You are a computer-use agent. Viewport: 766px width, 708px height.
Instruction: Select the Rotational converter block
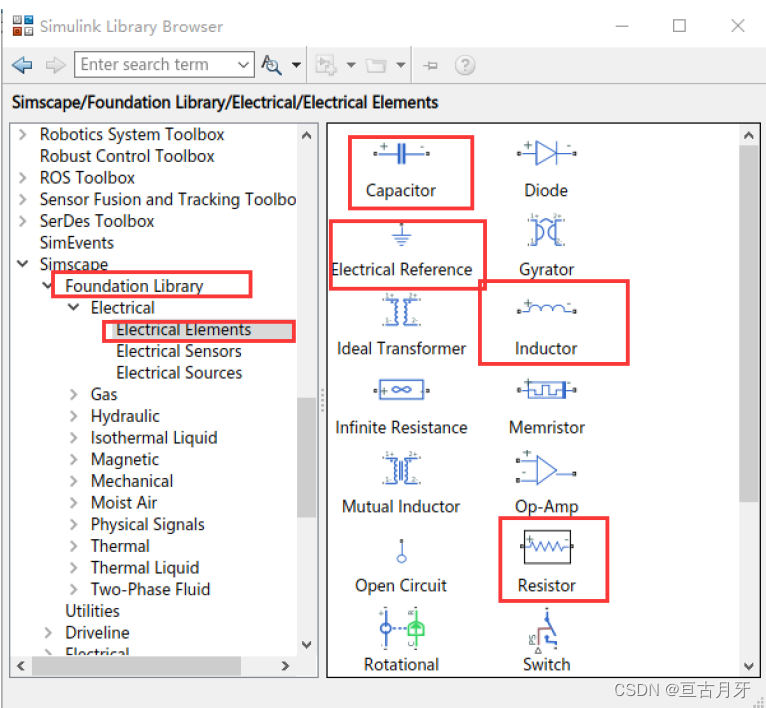coord(401,628)
